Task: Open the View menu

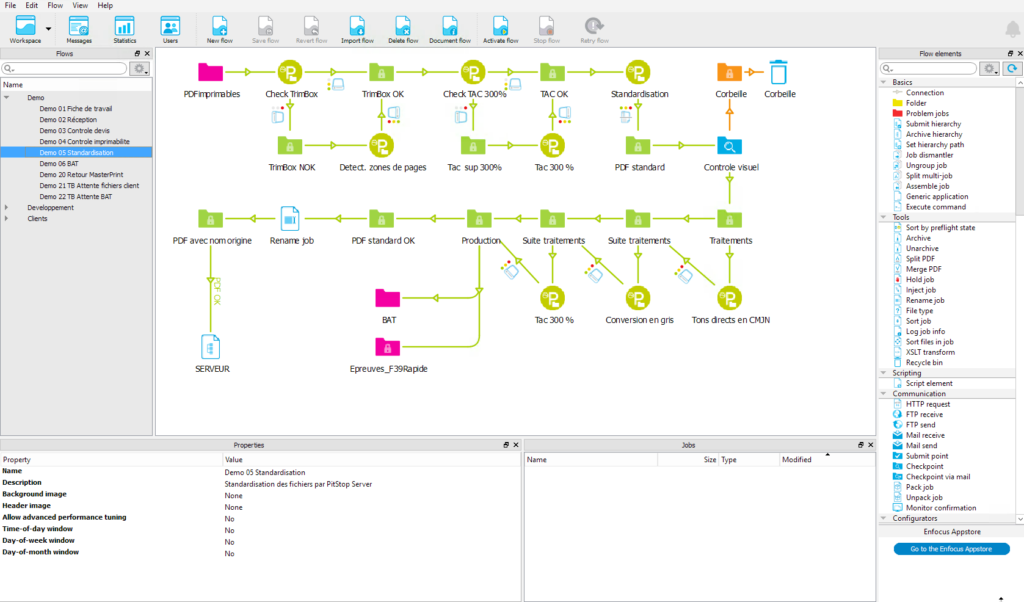Action: click(x=80, y=5)
